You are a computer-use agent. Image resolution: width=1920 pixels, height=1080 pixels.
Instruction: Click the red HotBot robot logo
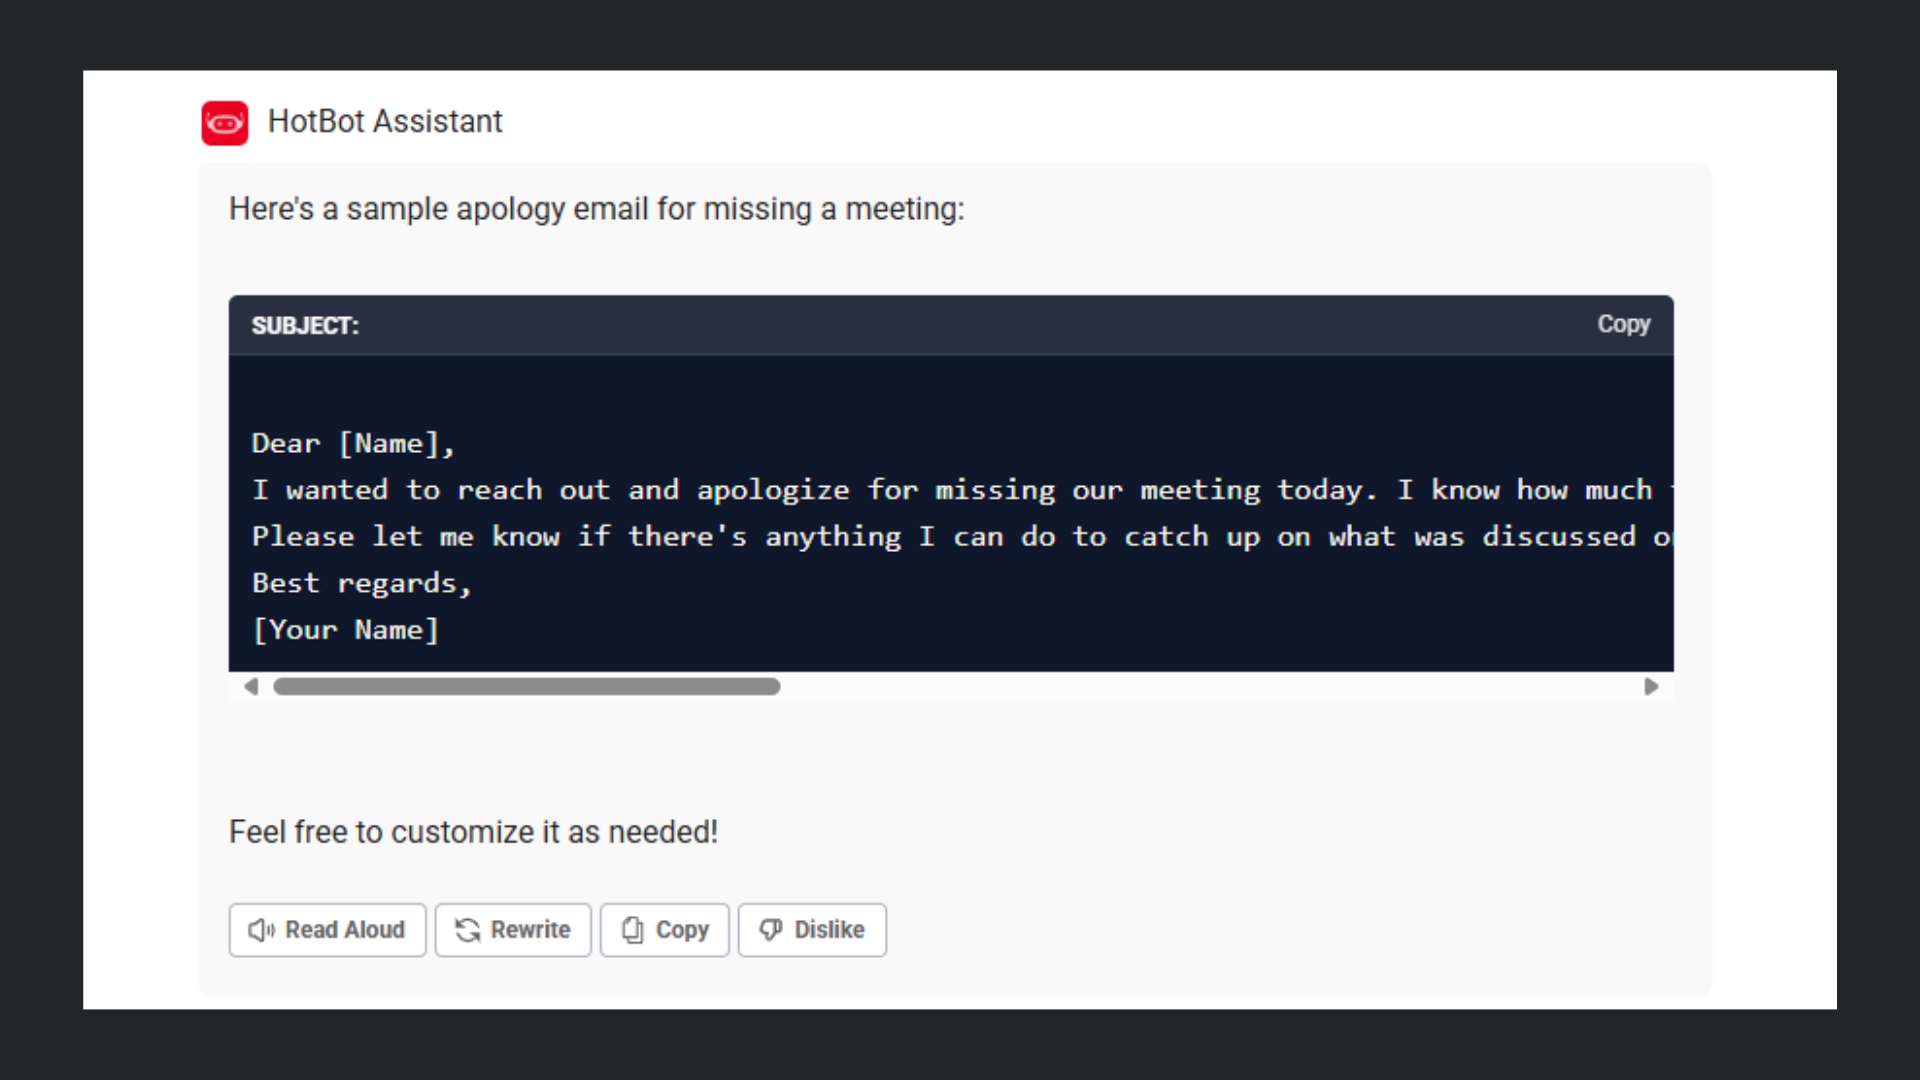point(225,123)
